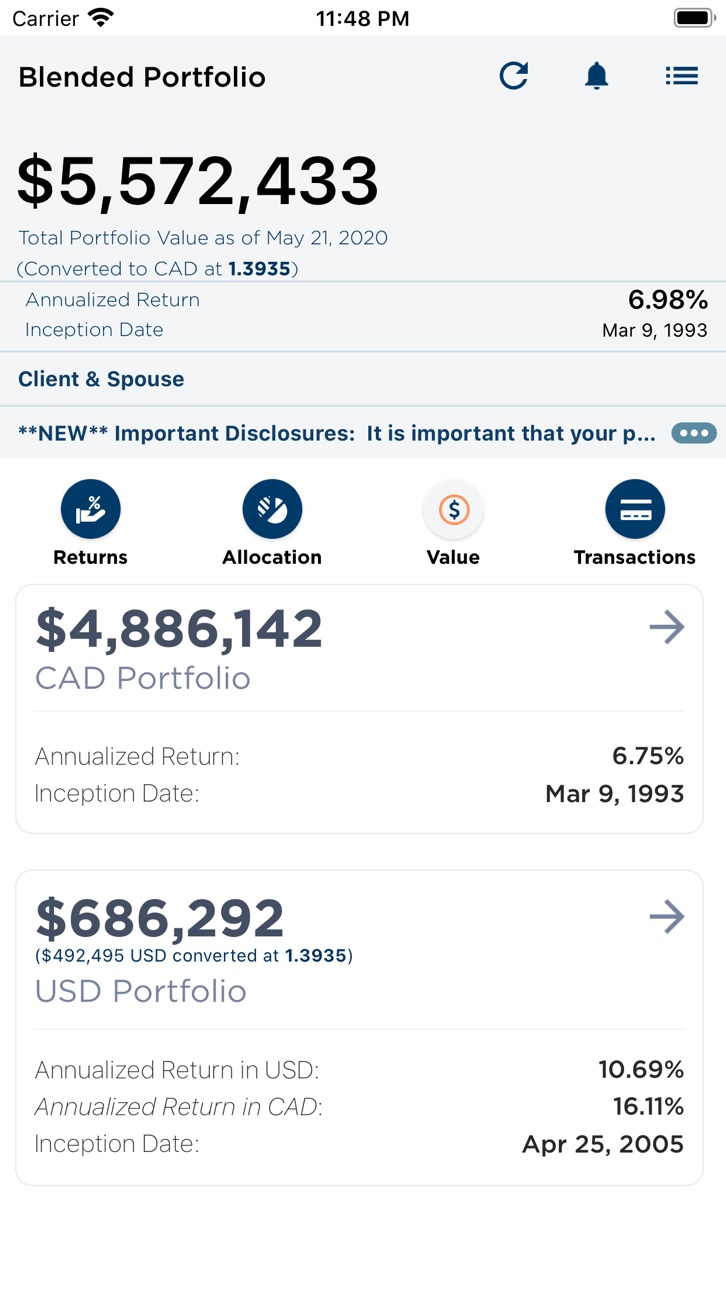Tap the refresh icon in header
726x1290 pixels.
click(x=514, y=76)
